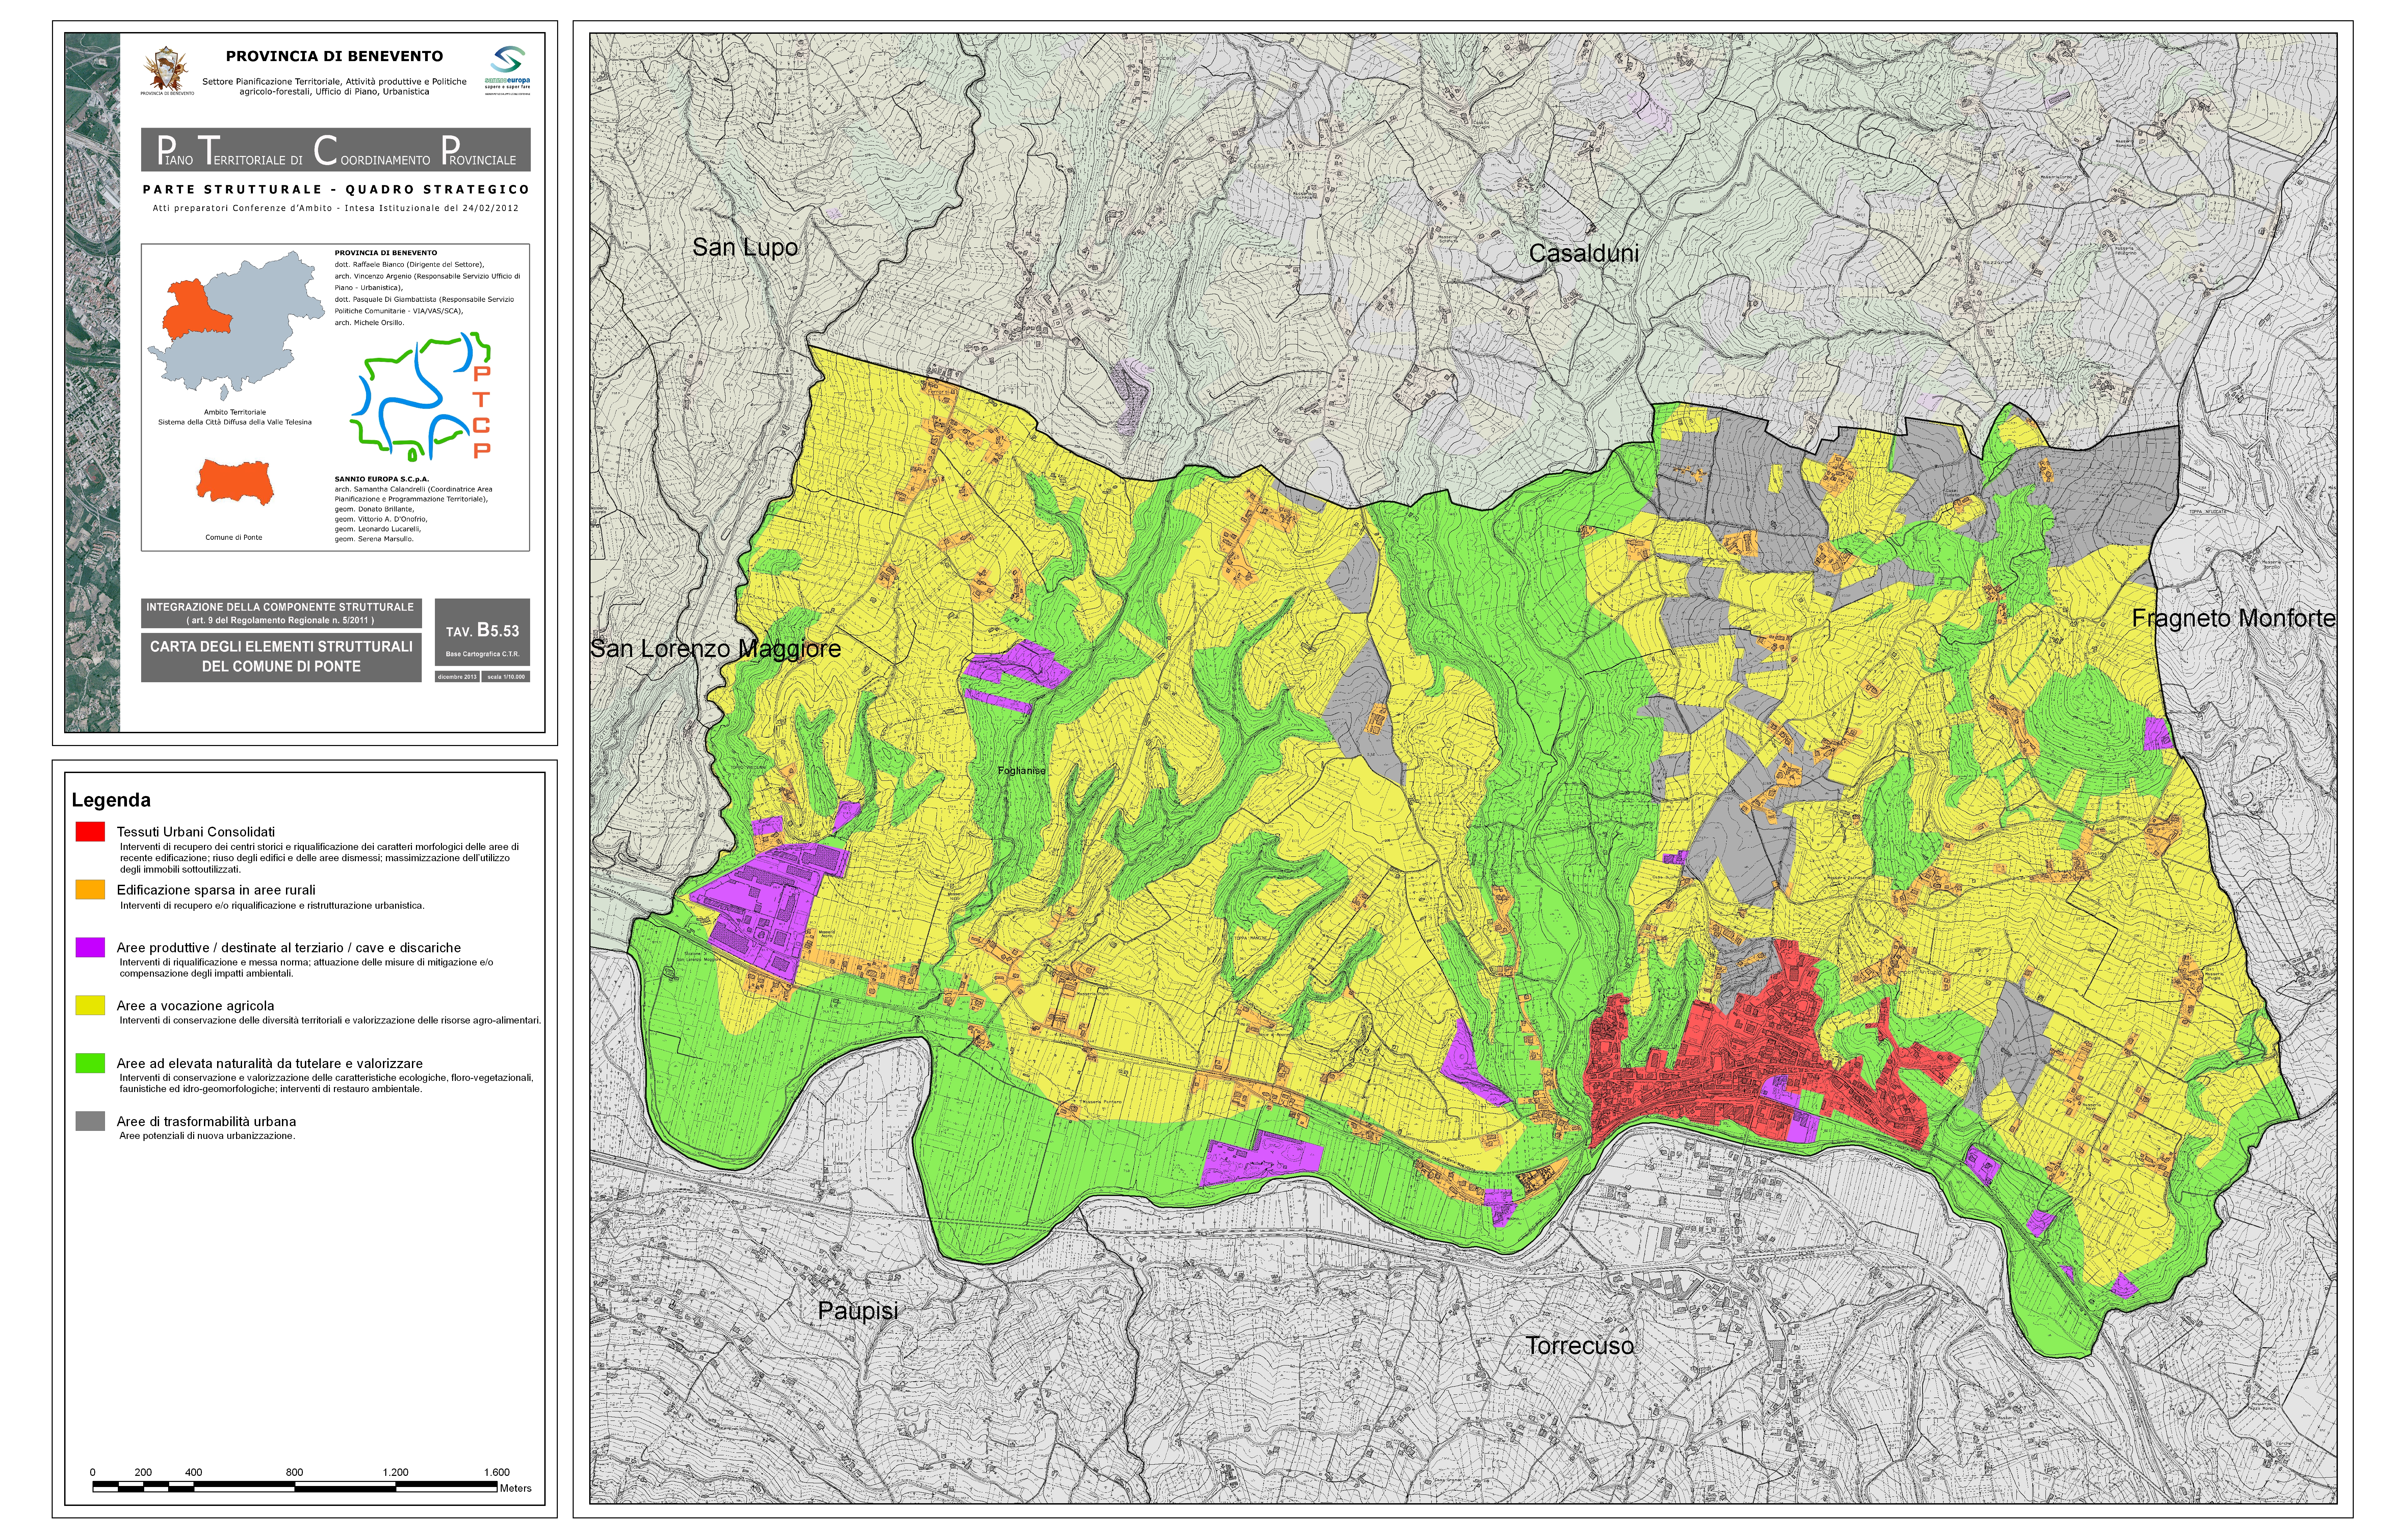The image size is (2399, 1540).
Task: Click the 'Atti preparatori Conferenze d'Ambito' subtitle line
Action: coord(336,208)
